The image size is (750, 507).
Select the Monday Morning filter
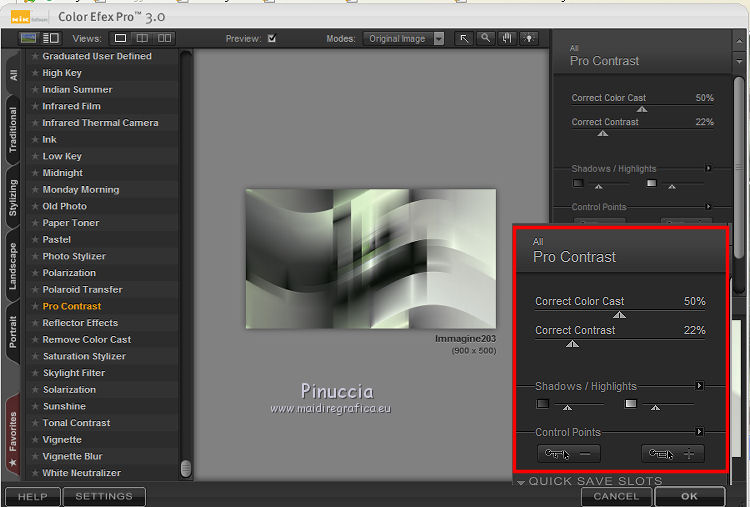(x=81, y=189)
